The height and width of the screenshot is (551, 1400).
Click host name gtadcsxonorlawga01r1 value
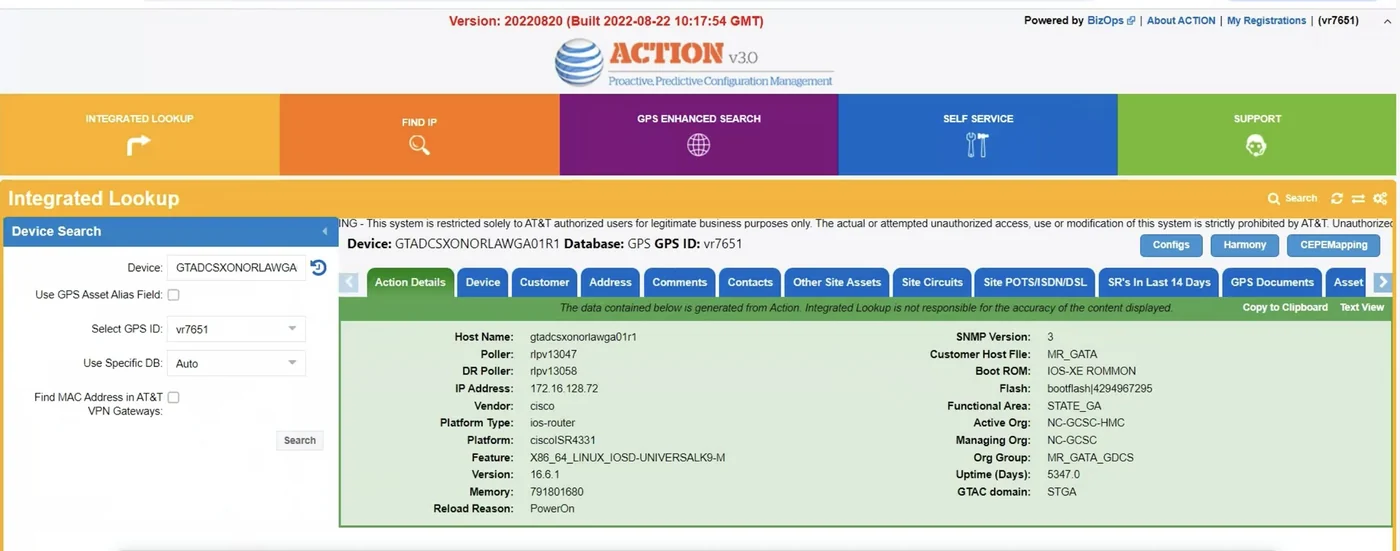tap(583, 337)
